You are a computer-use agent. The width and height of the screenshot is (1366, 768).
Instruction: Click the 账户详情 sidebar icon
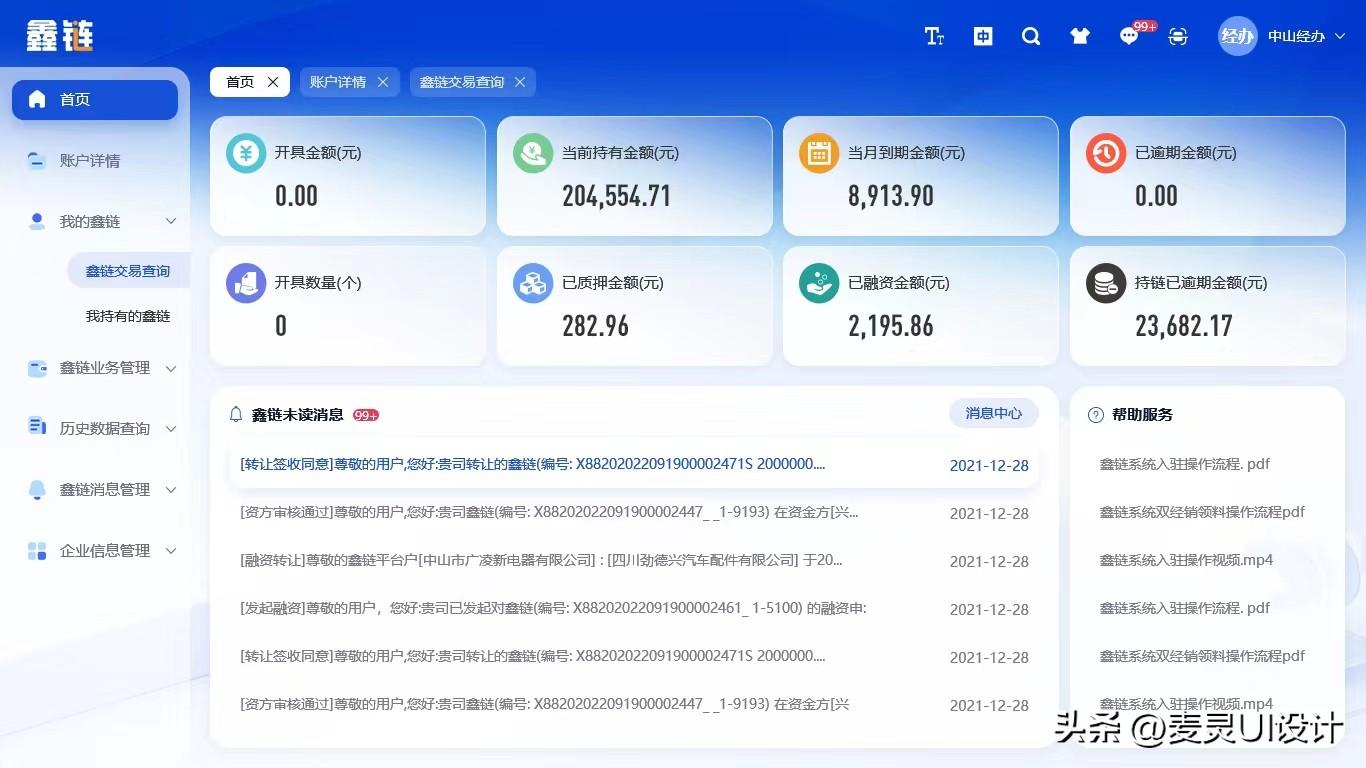coord(37,160)
